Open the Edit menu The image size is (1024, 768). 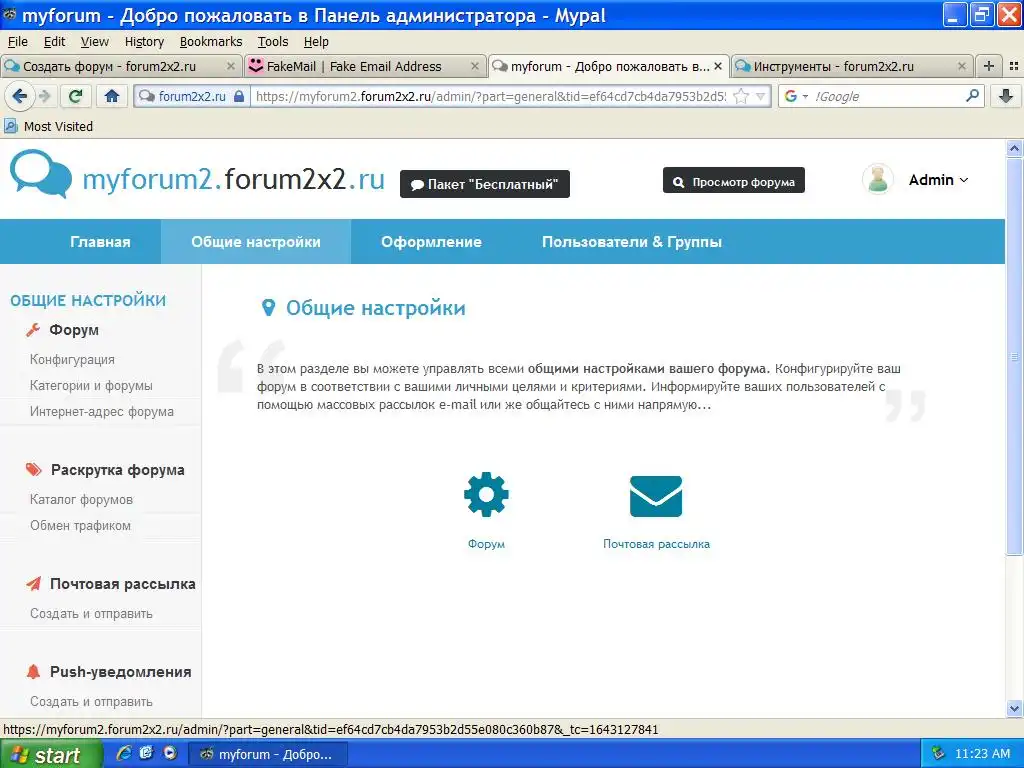54,42
